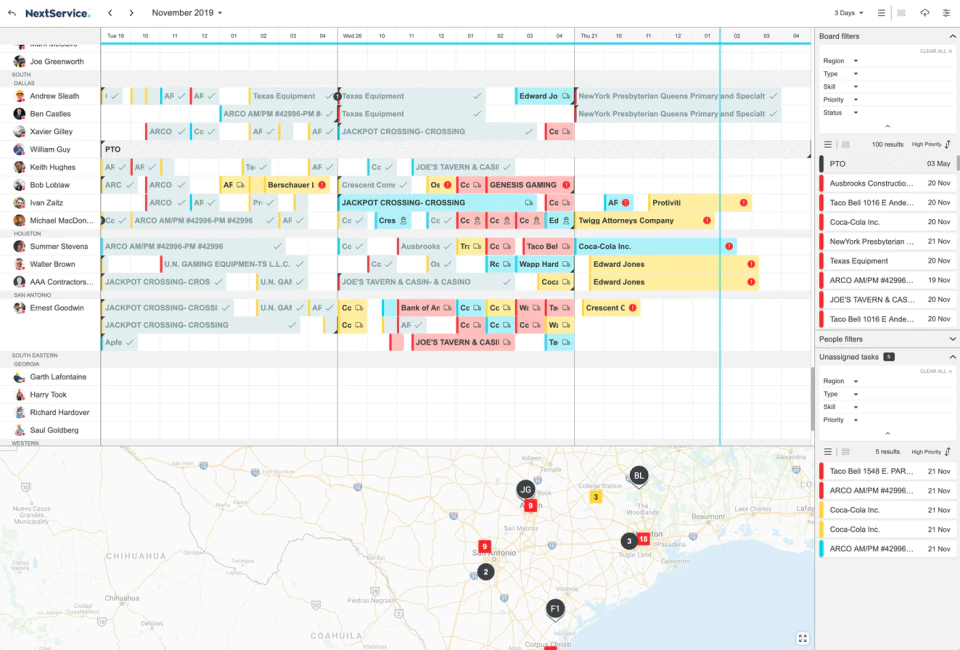Open Crescent C task on Ernest Goodwin row
Image resolution: width=960 pixels, height=650 pixels.
(x=611, y=308)
